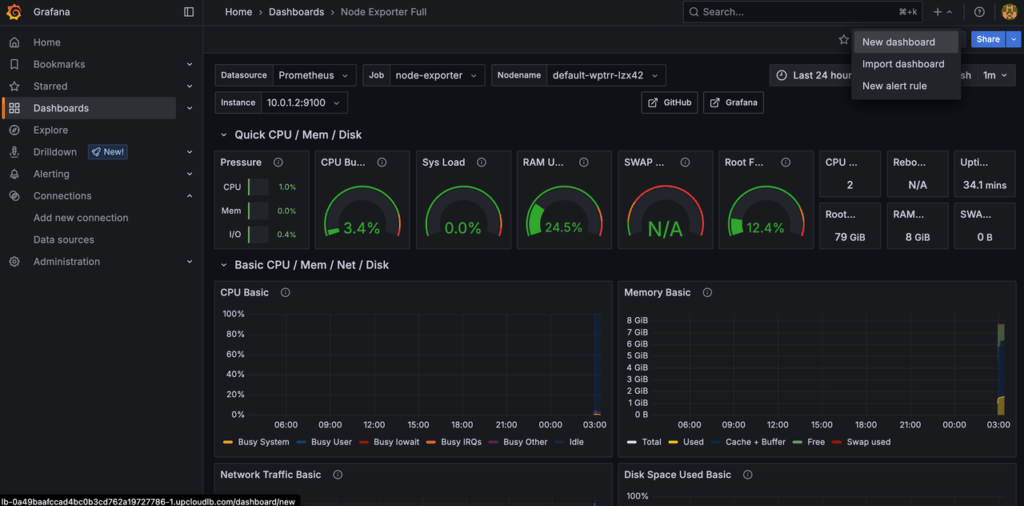Open the 1m refresh interval dropdown
Screen dimensions: 1024x506
click(996, 75)
